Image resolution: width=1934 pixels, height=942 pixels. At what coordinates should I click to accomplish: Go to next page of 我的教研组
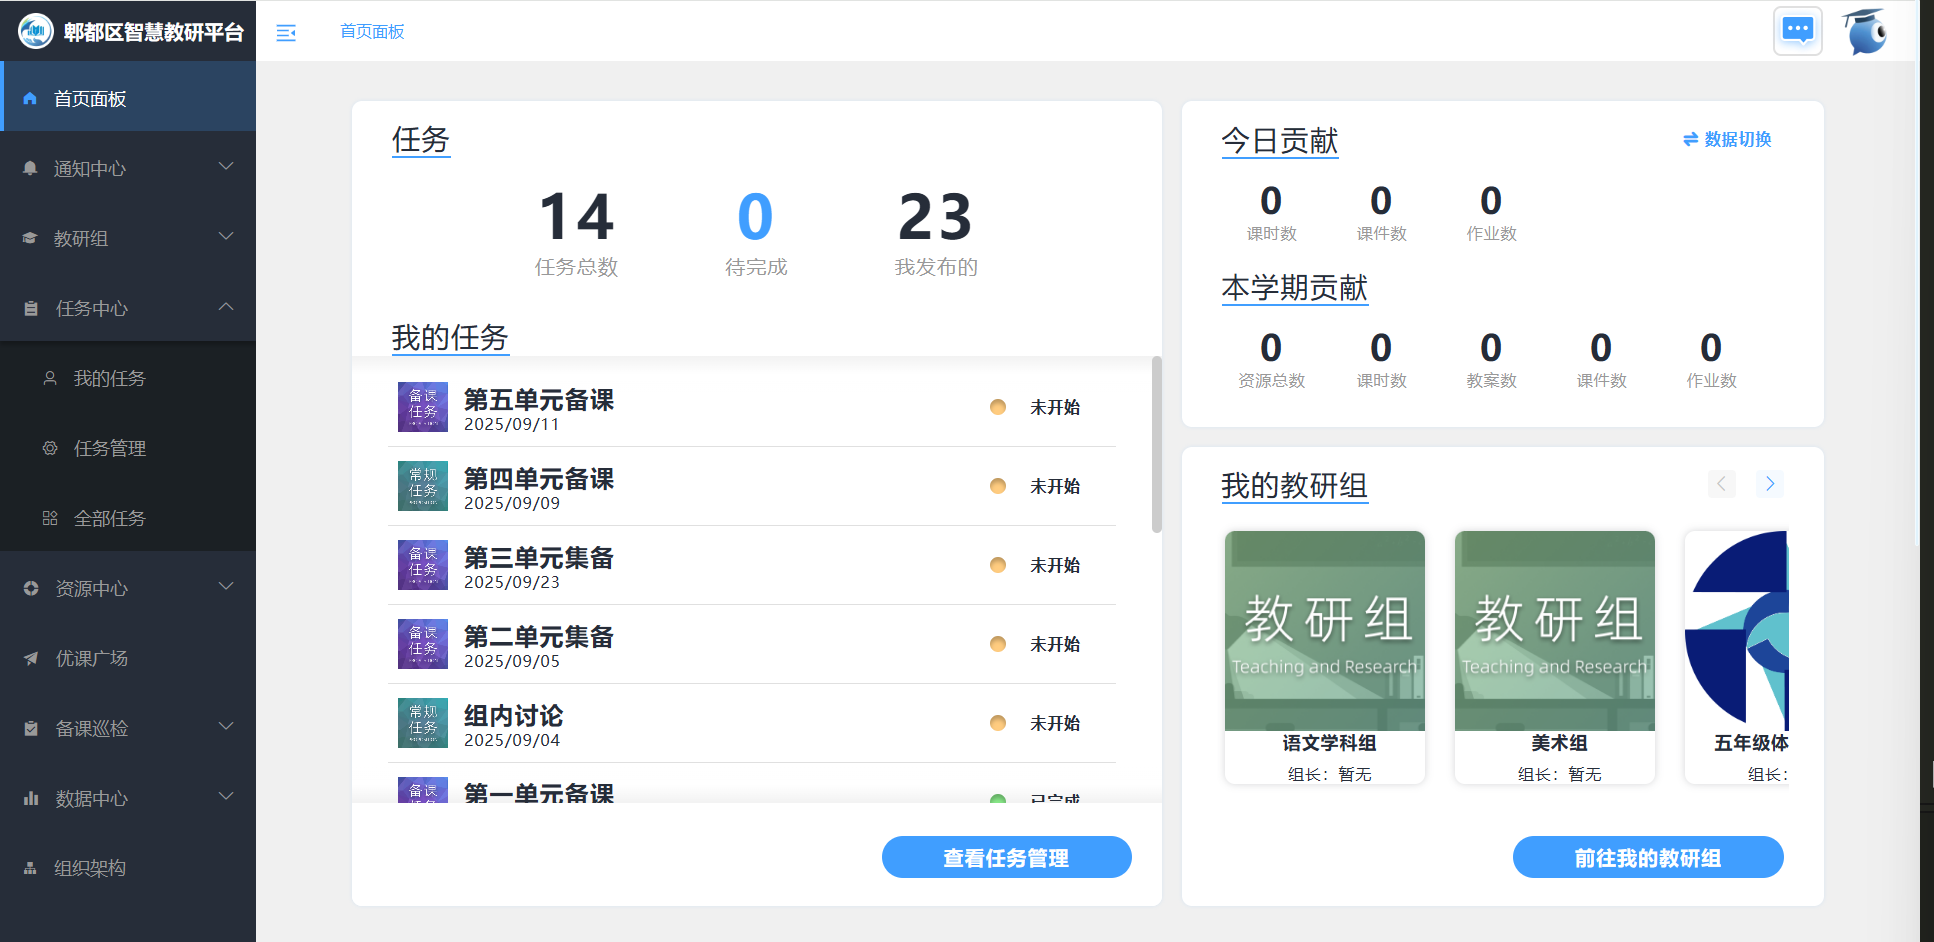(x=1769, y=484)
